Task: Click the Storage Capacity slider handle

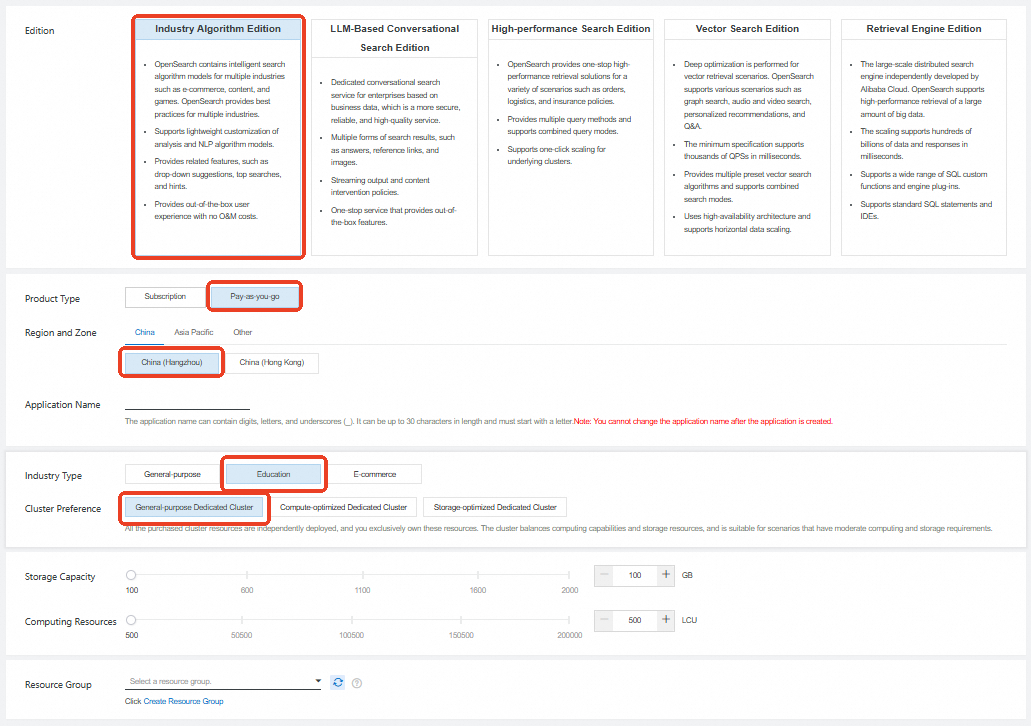Action: click(x=131, y=575)
